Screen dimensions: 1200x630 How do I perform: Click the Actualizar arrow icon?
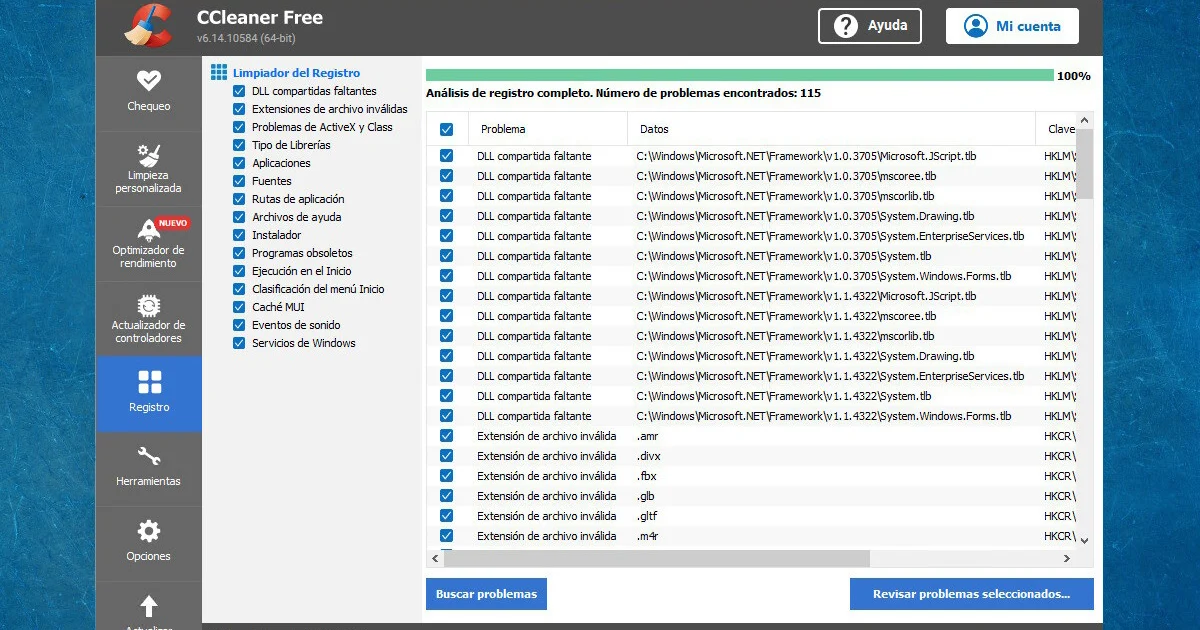coord(148,606)
